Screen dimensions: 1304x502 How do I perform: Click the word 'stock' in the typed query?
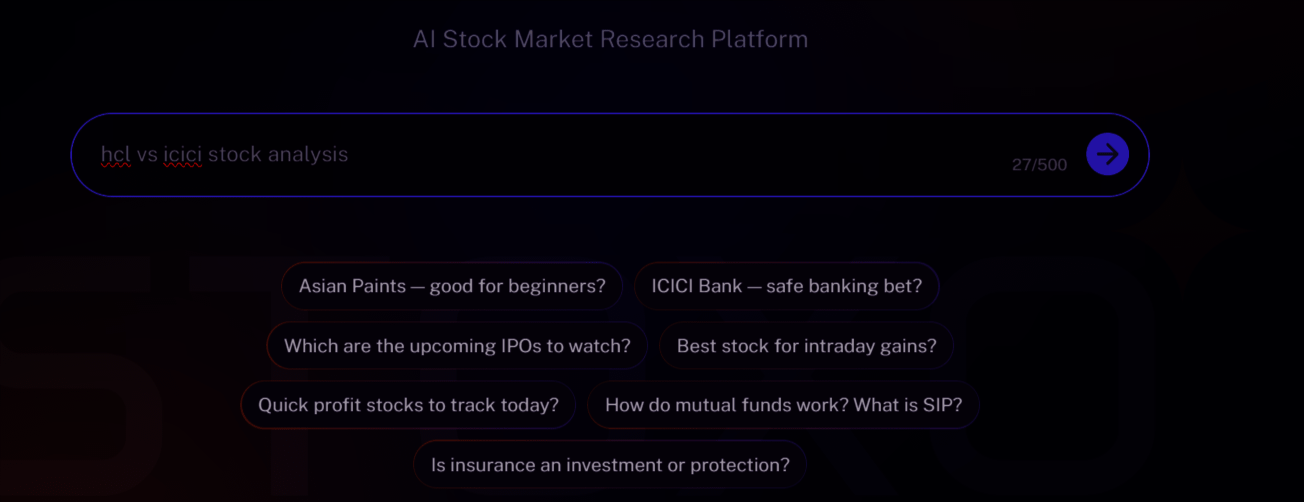[234, 155]
